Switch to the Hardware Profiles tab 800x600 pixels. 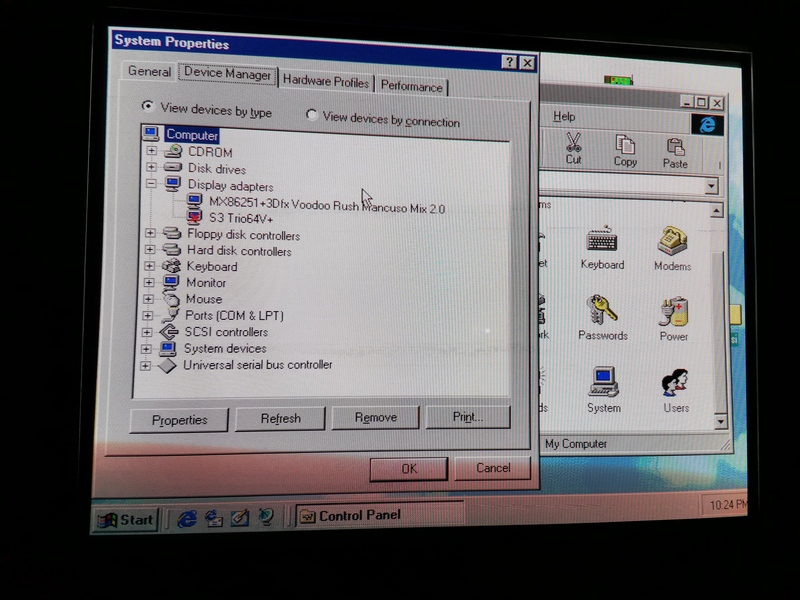325,81
